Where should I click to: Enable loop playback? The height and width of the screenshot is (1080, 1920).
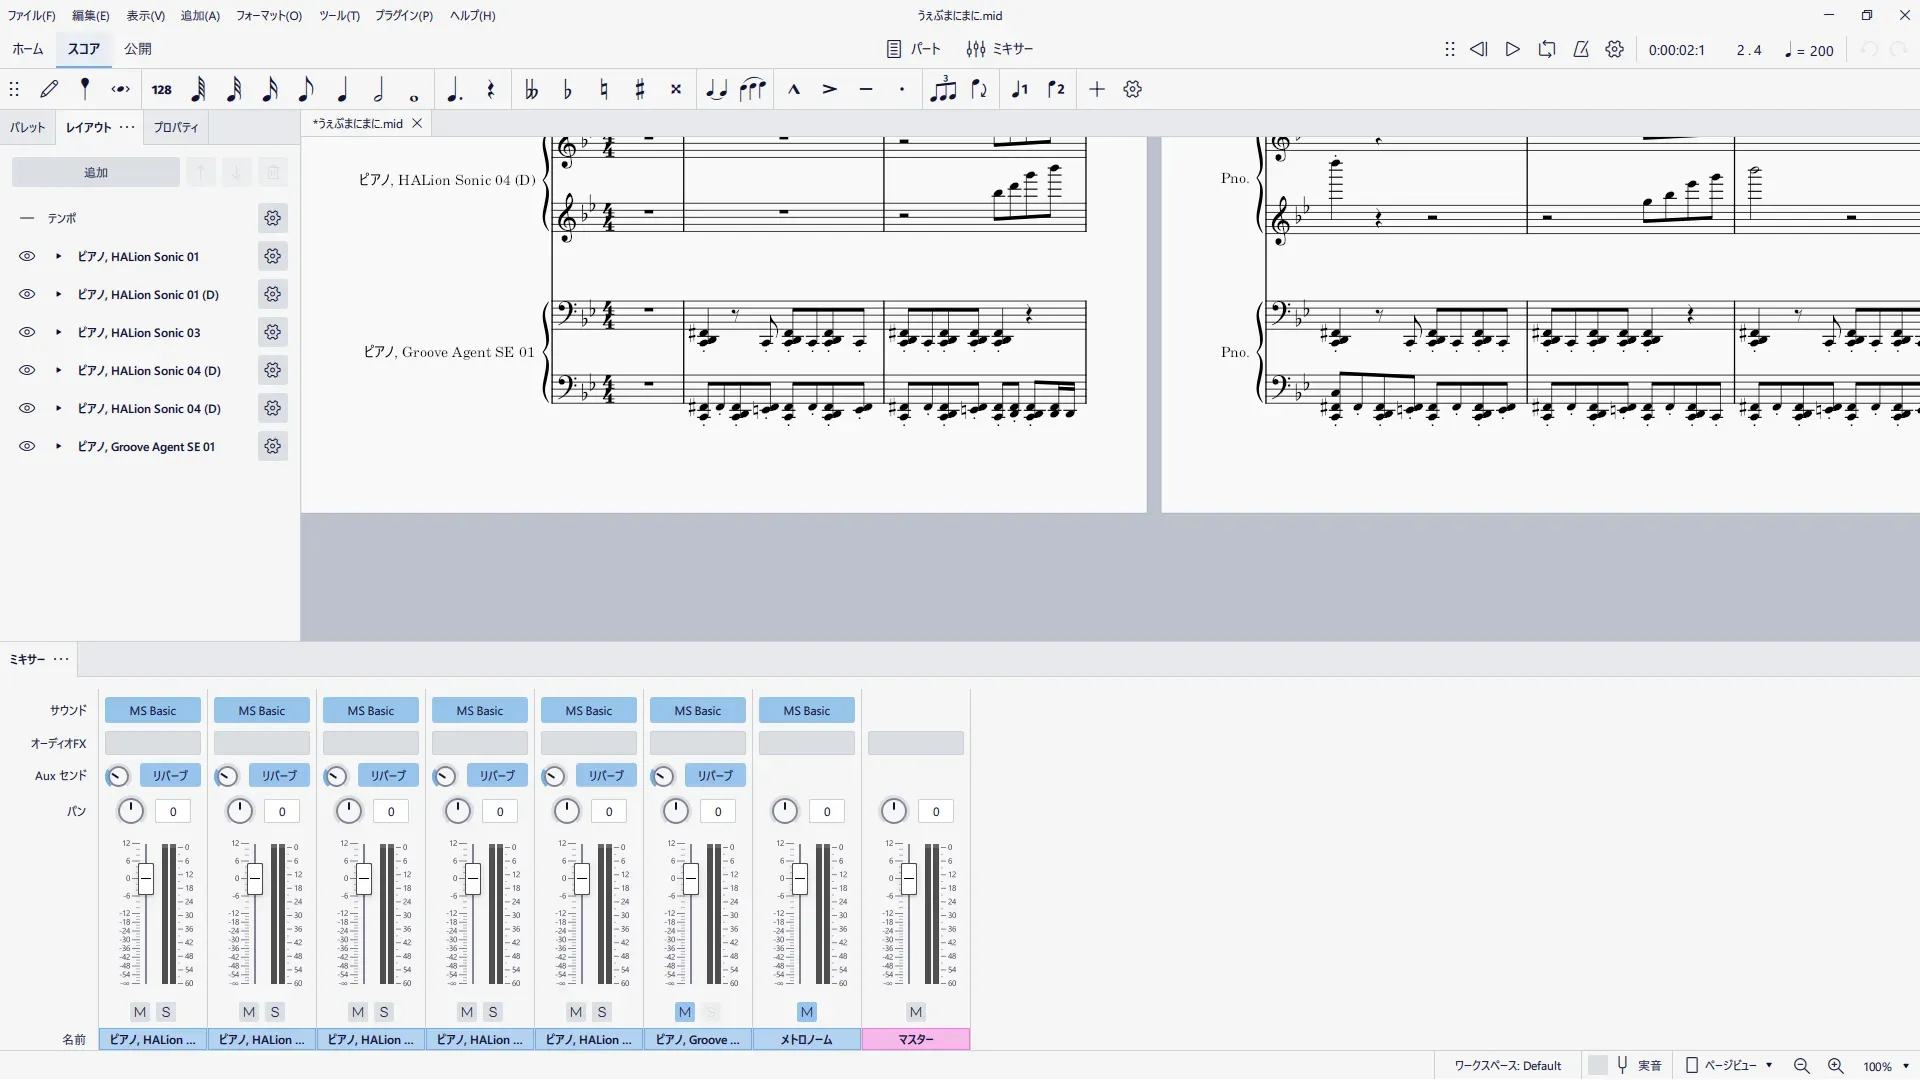pyautogui.click(x=1547, y=49)
